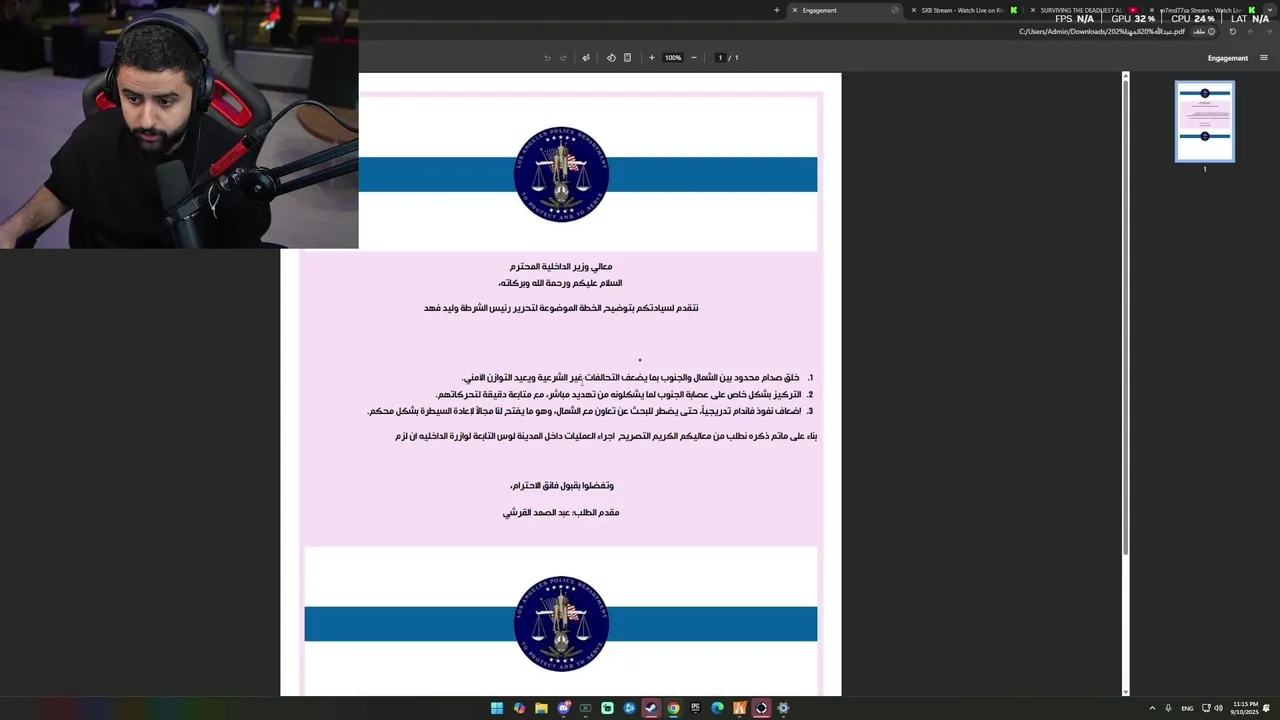Zoom out with the minus button
The width and height of the screenshot is (1280, 720).
(694, 58)
